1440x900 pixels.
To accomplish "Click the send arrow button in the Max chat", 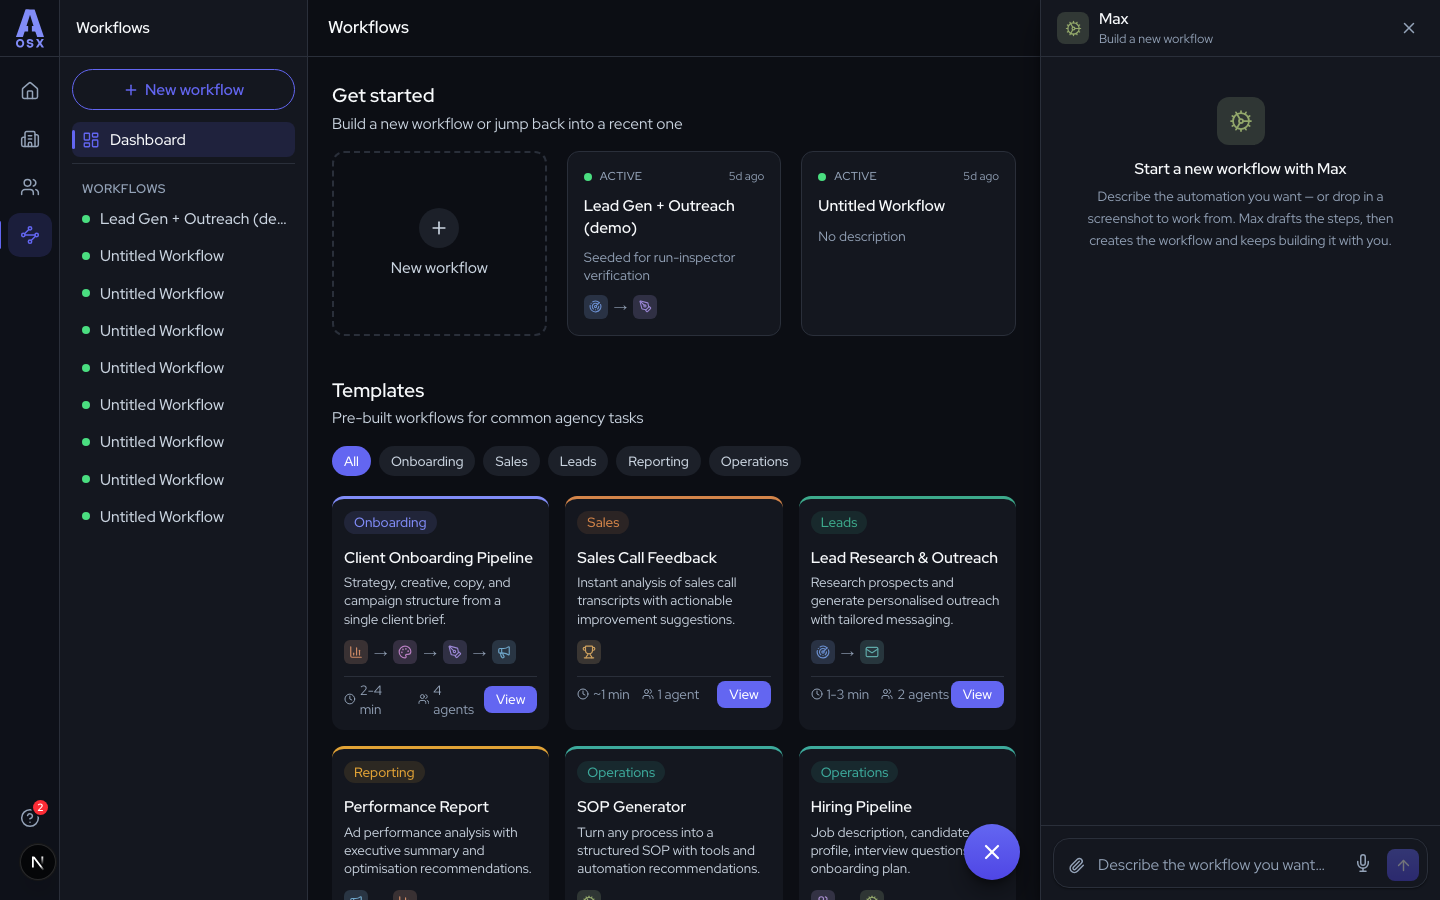I will point(1403,865).
